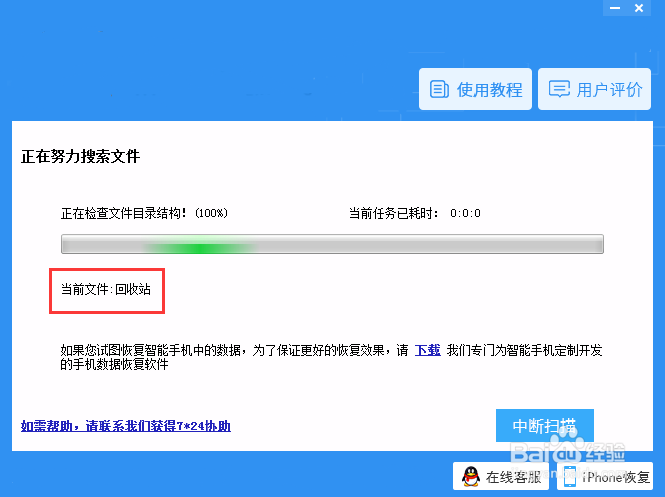Open the 使用教程 tutorial button
665x497 pixels.
tap(475, 89)
